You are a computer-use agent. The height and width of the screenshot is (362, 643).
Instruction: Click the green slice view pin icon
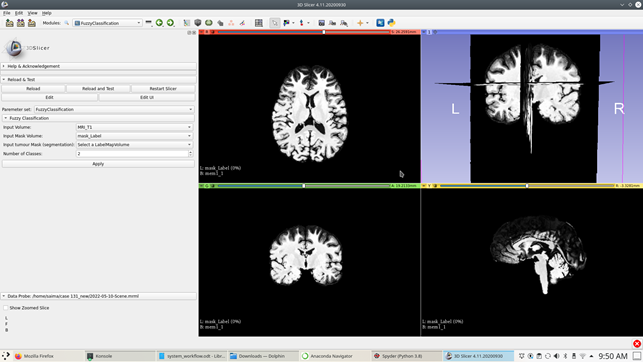point(201,186)
